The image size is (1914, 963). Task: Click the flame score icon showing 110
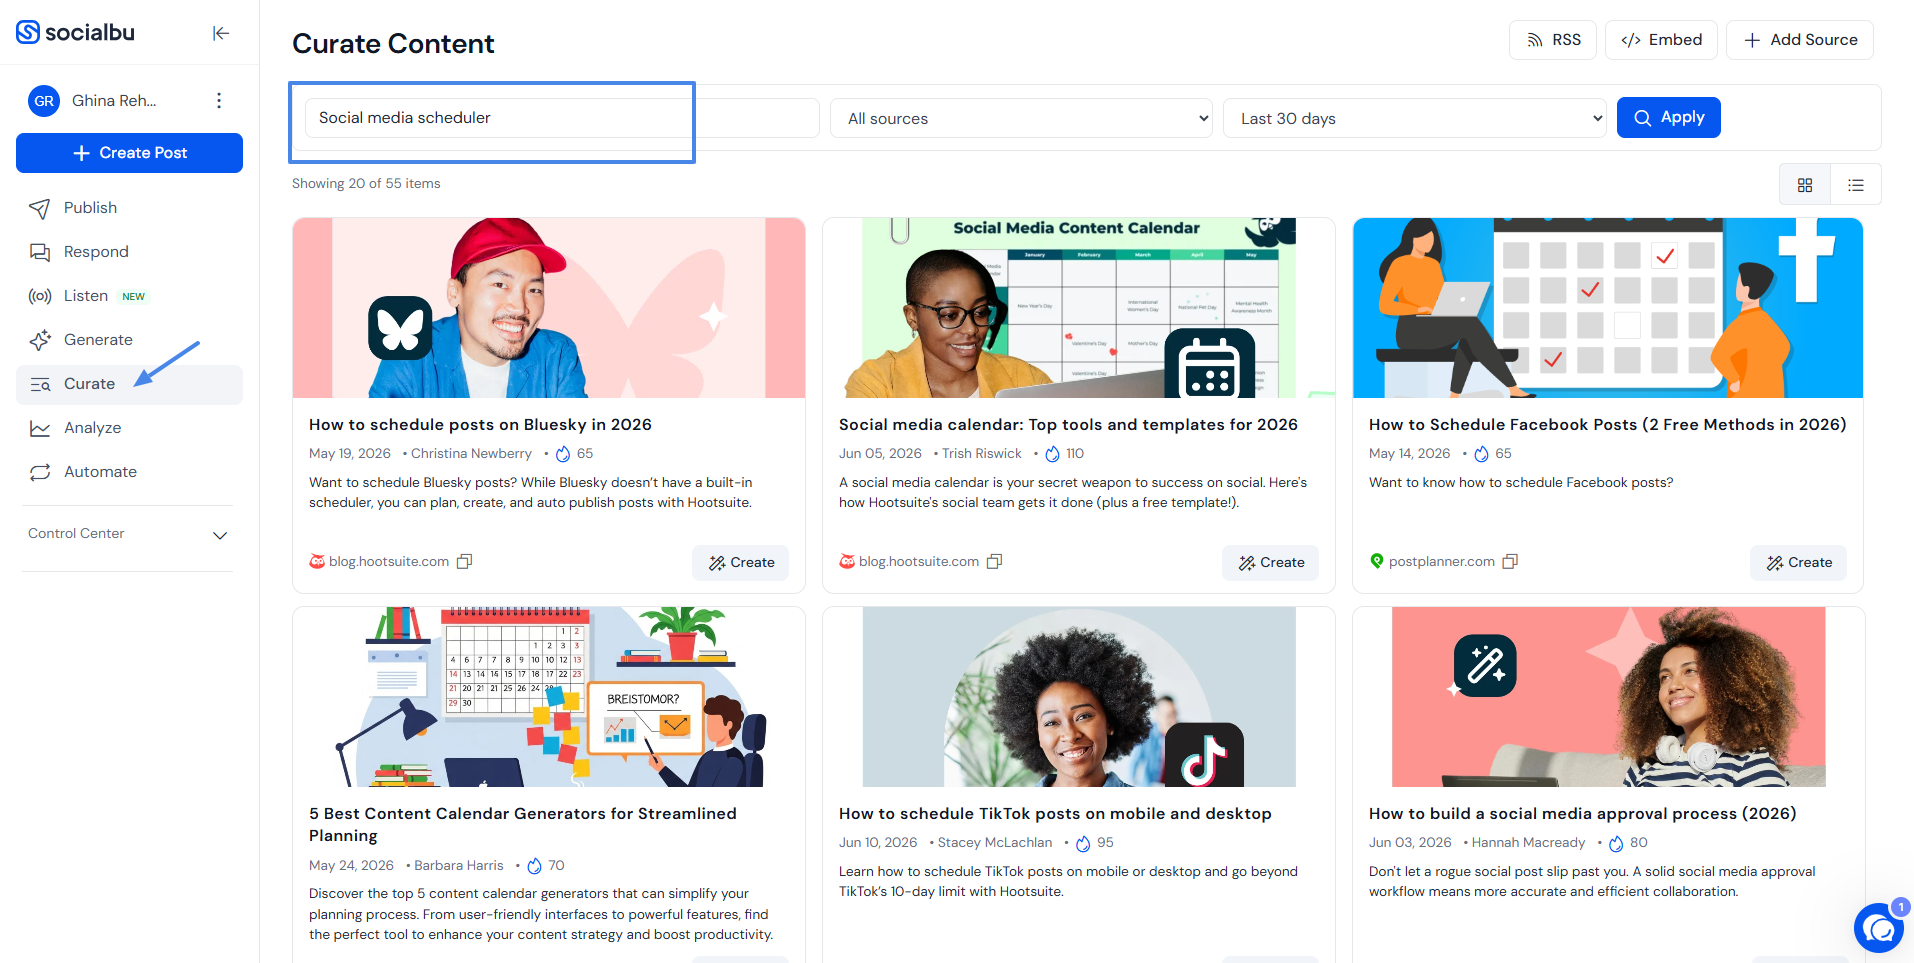point(1053,454)
